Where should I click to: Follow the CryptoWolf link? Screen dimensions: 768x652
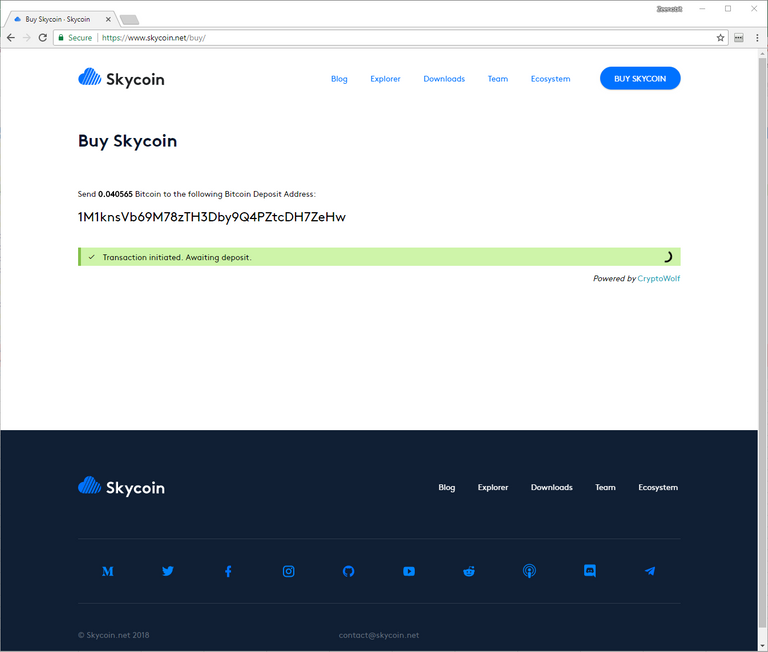click(x=658, y=278)
